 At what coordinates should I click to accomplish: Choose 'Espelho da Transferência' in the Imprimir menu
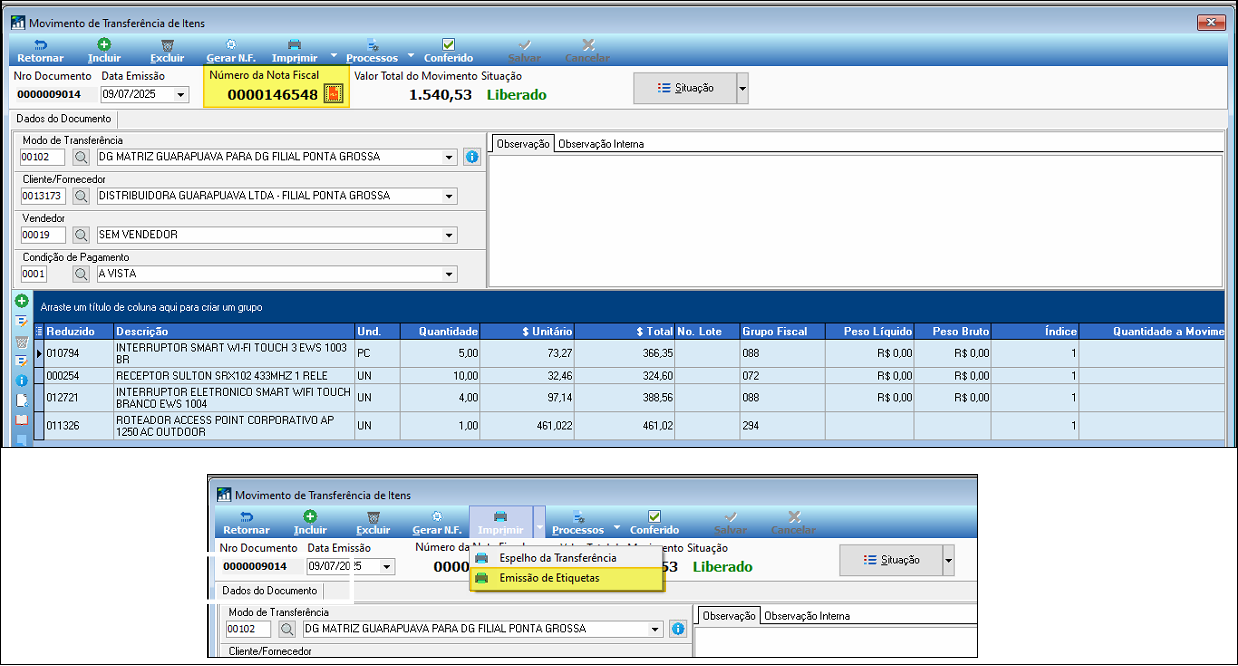click(x=557, y=558)
